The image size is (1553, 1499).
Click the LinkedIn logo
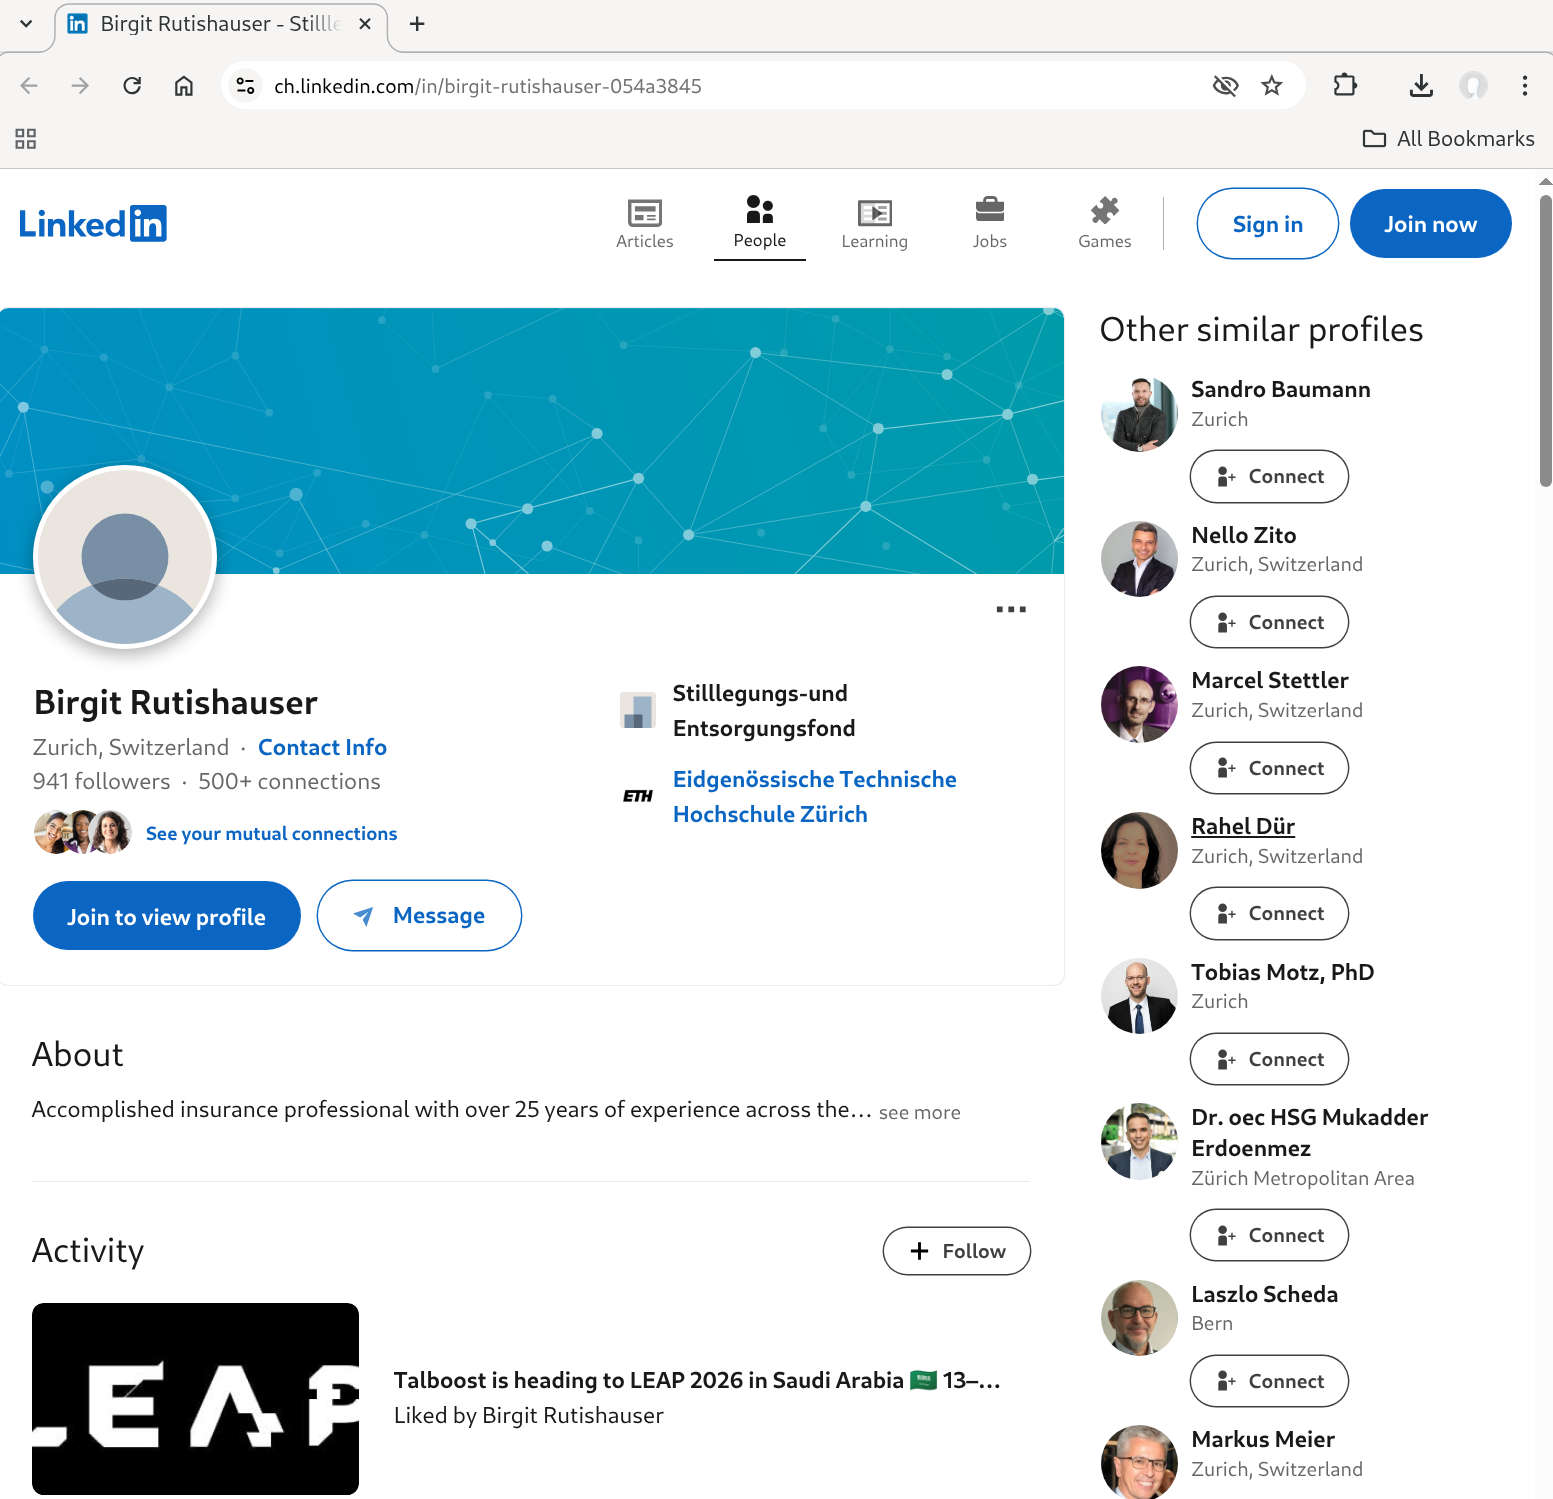point(93,224)
